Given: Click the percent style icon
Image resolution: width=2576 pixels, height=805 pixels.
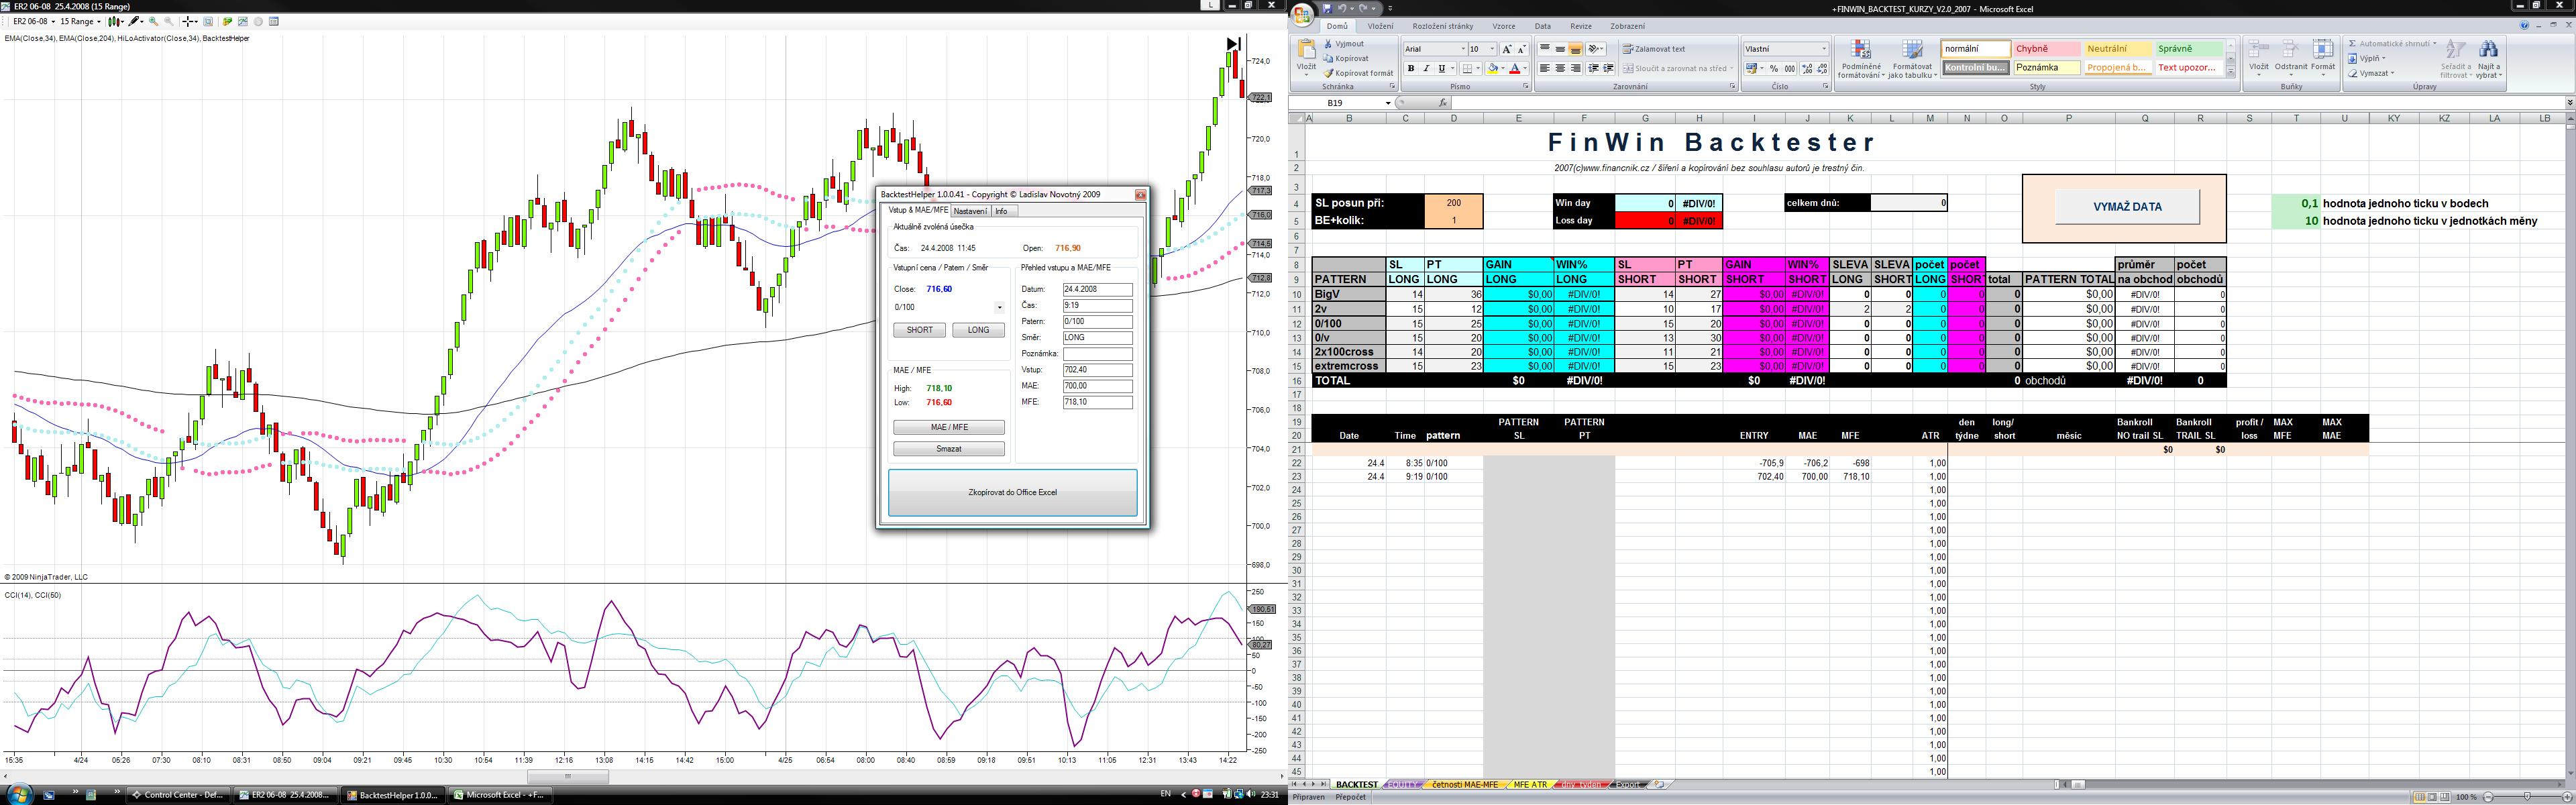Looking at the screenshot, I should 1774,69.
